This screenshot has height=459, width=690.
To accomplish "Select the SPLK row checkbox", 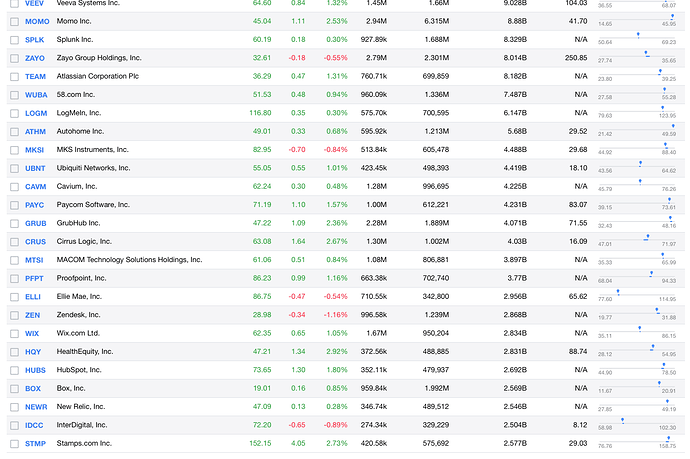I will [13, 40].
